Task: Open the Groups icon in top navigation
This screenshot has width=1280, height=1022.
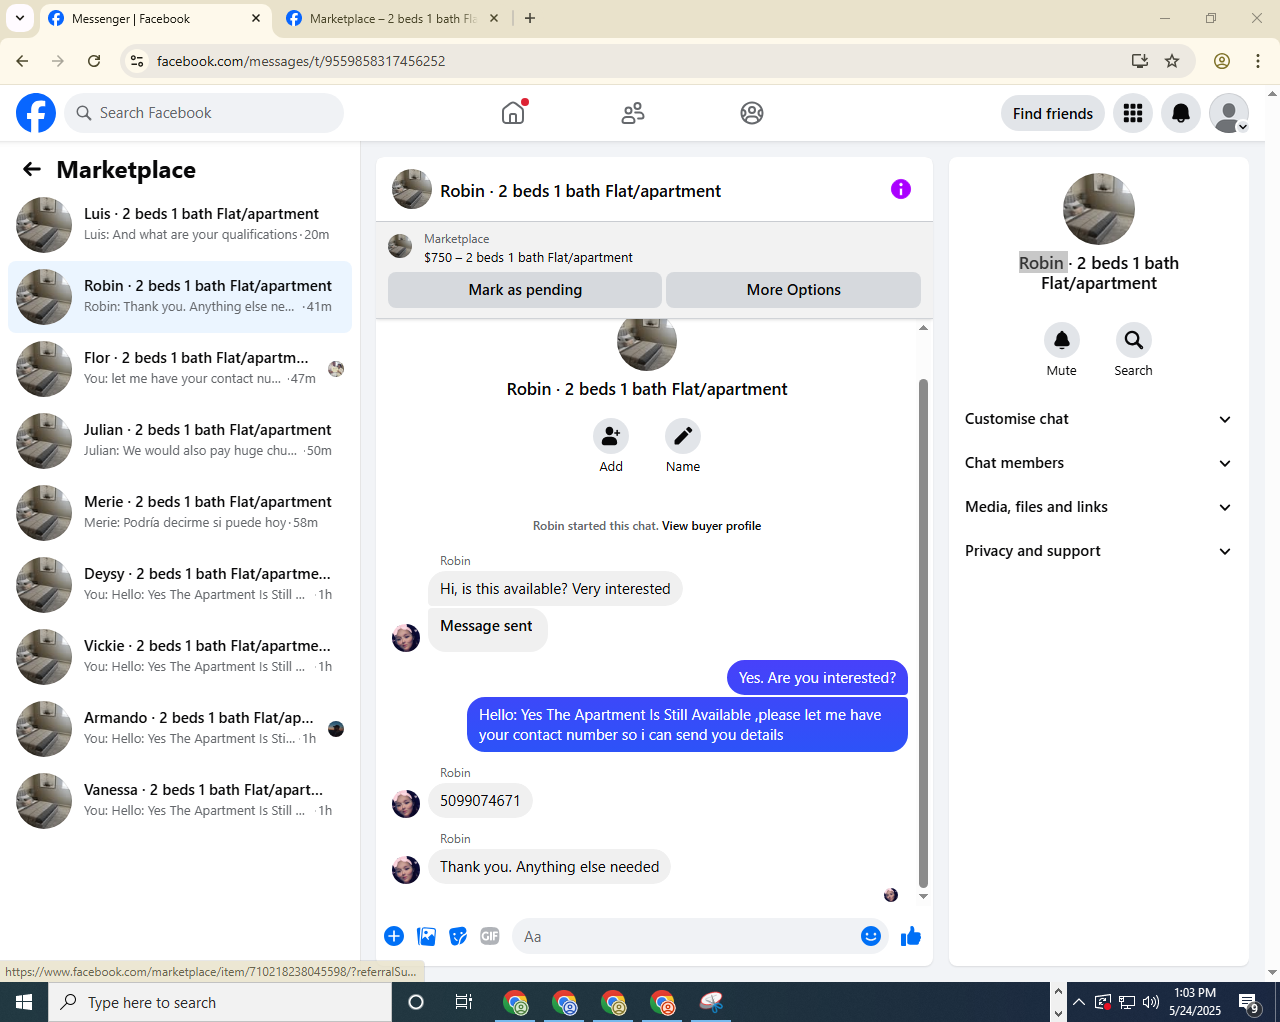Action: coord(752,113)
